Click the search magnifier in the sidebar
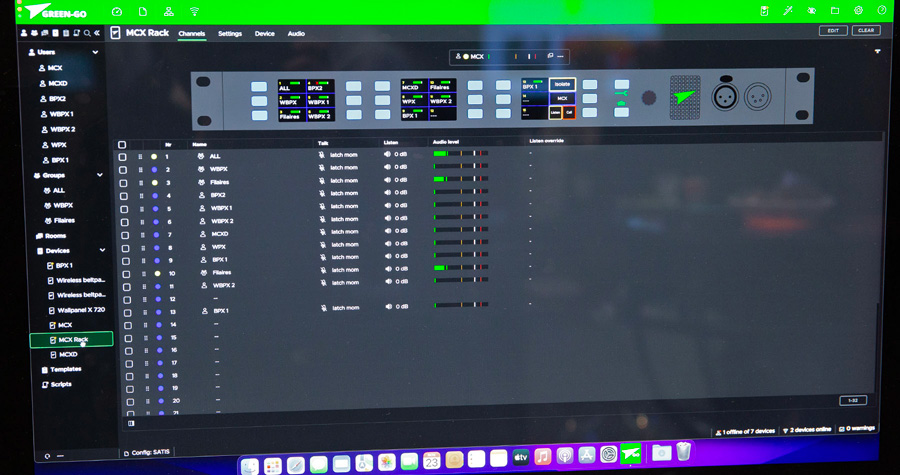Screen dimensions: 900x475 pos(87,33)
